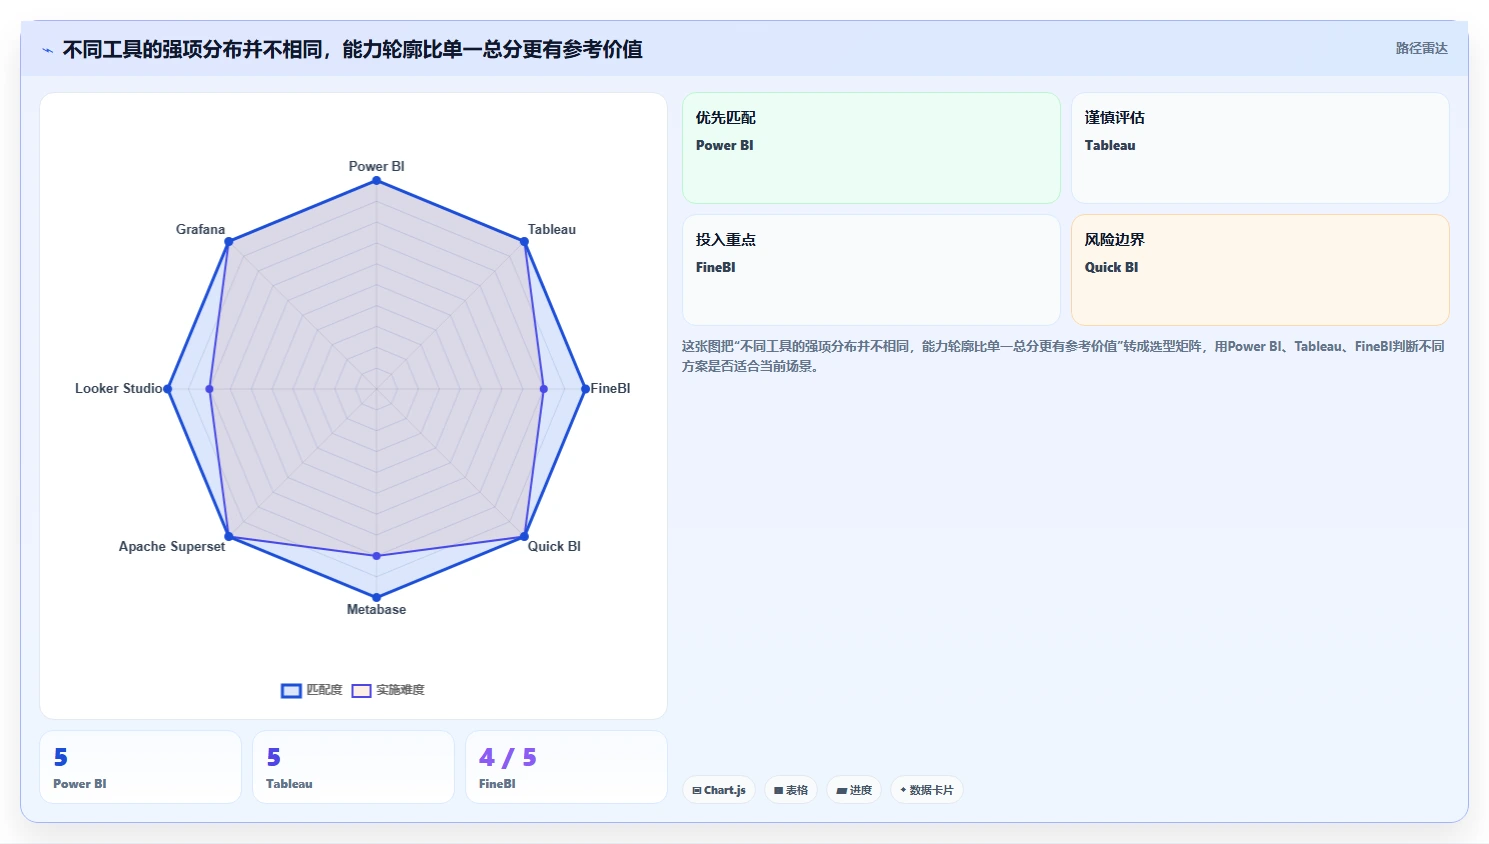Click the Apache Superset radar data point
The image size is (1489, 844).
point(229,536)
